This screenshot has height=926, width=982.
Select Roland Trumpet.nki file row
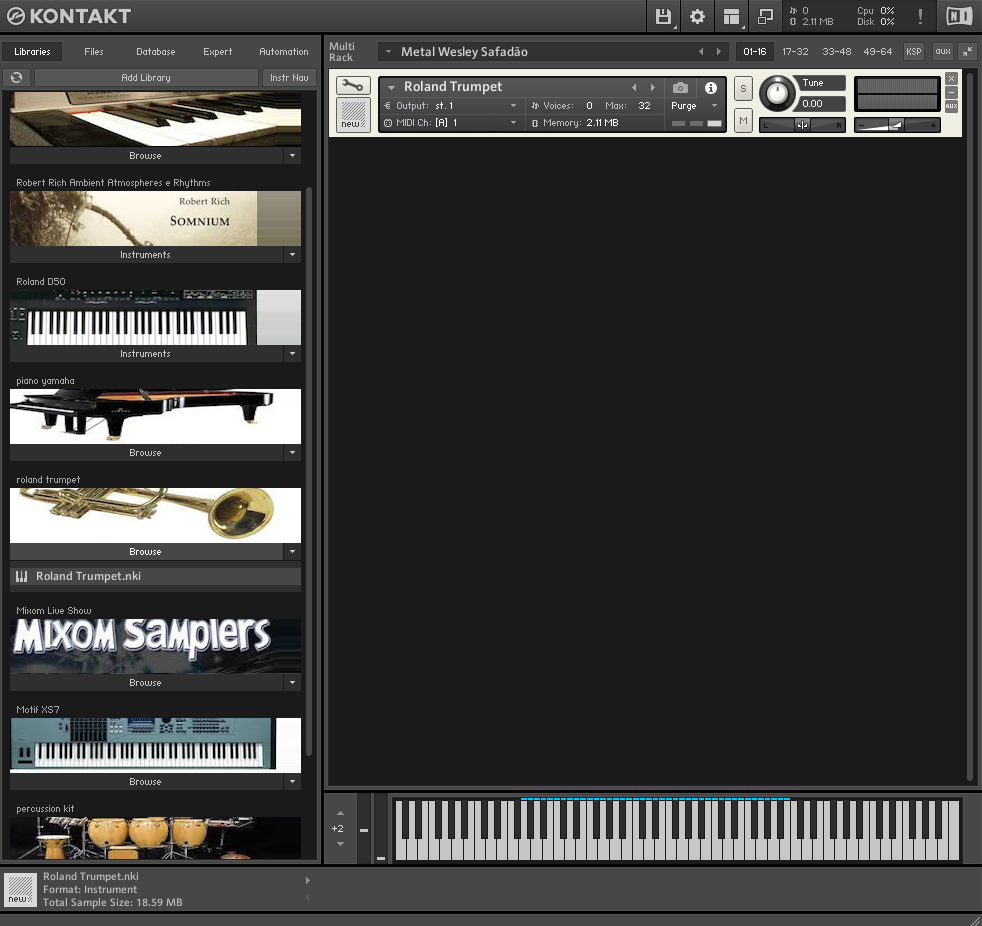[x=155, y=576]
